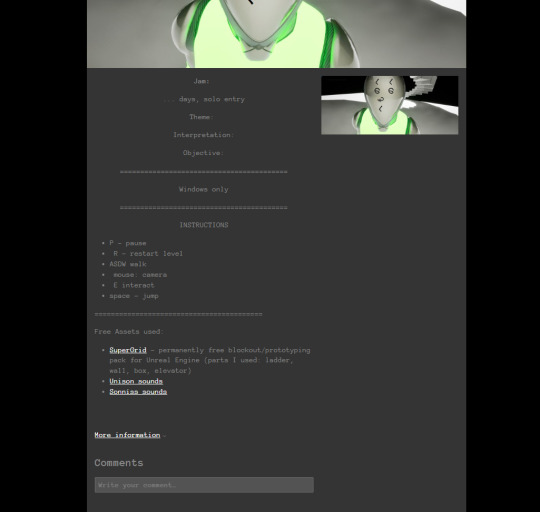
Task: Click the comment input field
Action: [x=204, y=485]
